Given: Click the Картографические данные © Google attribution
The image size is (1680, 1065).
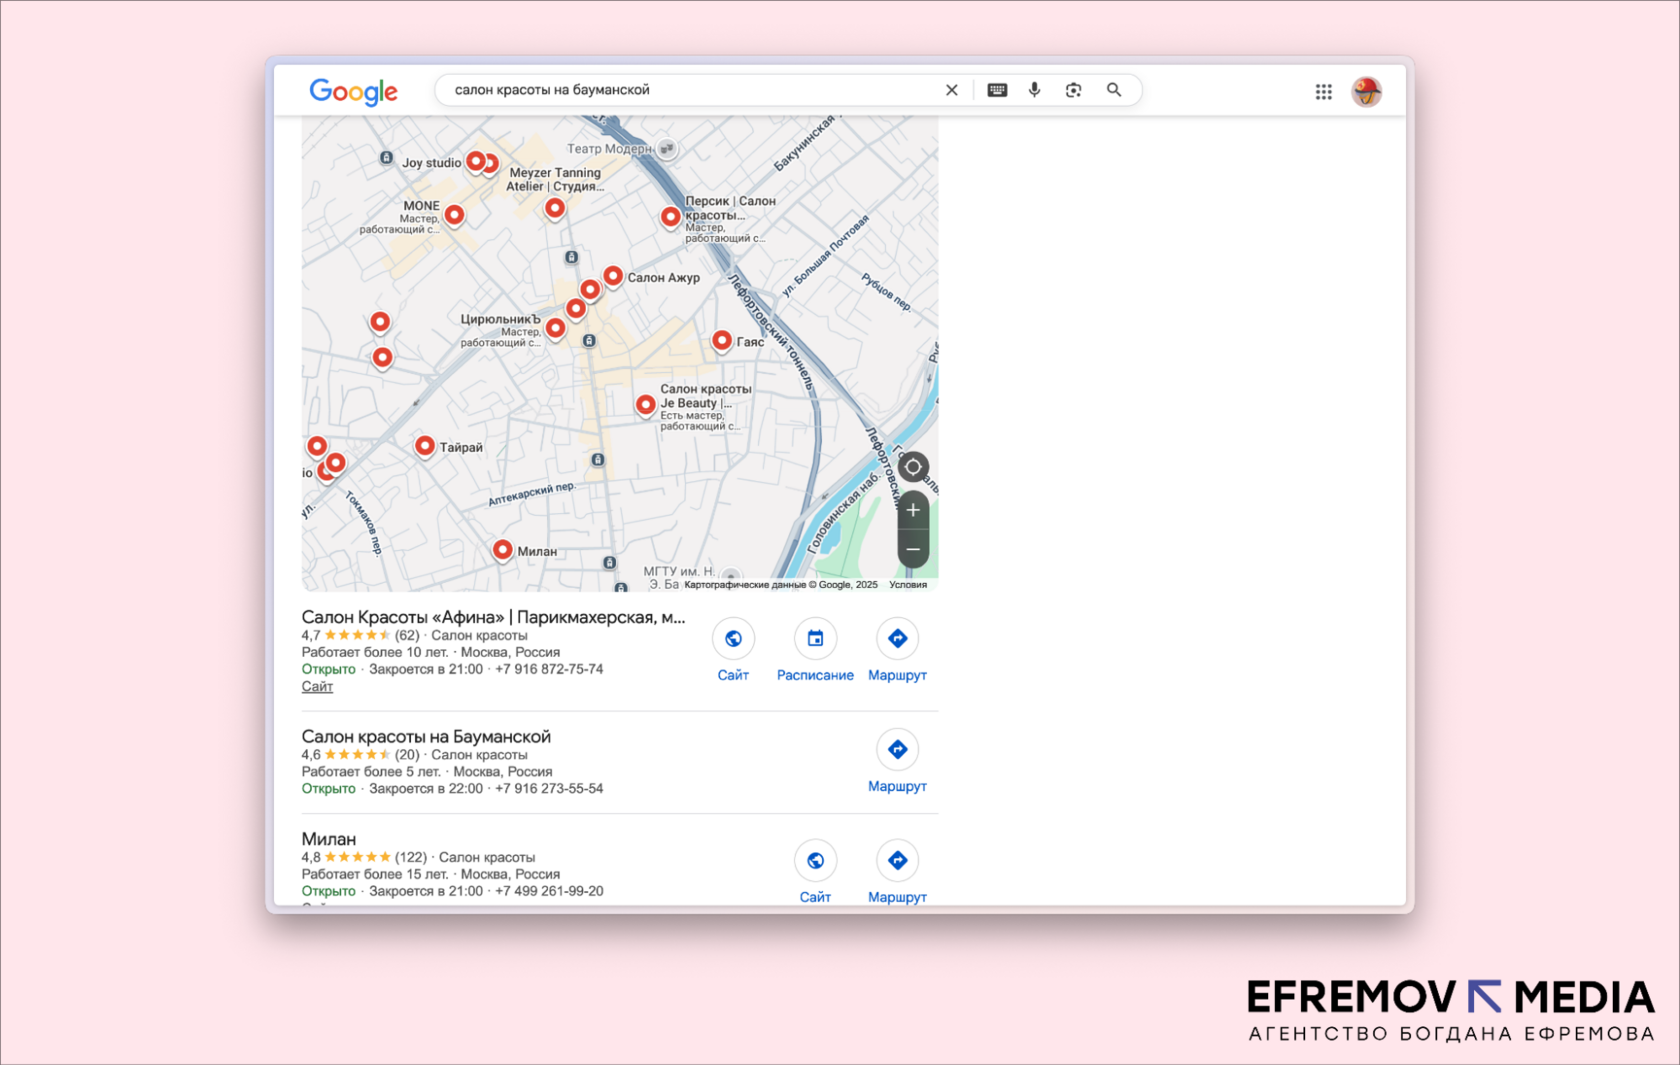Looking at the screenshot, I should (x=781, y=585).
